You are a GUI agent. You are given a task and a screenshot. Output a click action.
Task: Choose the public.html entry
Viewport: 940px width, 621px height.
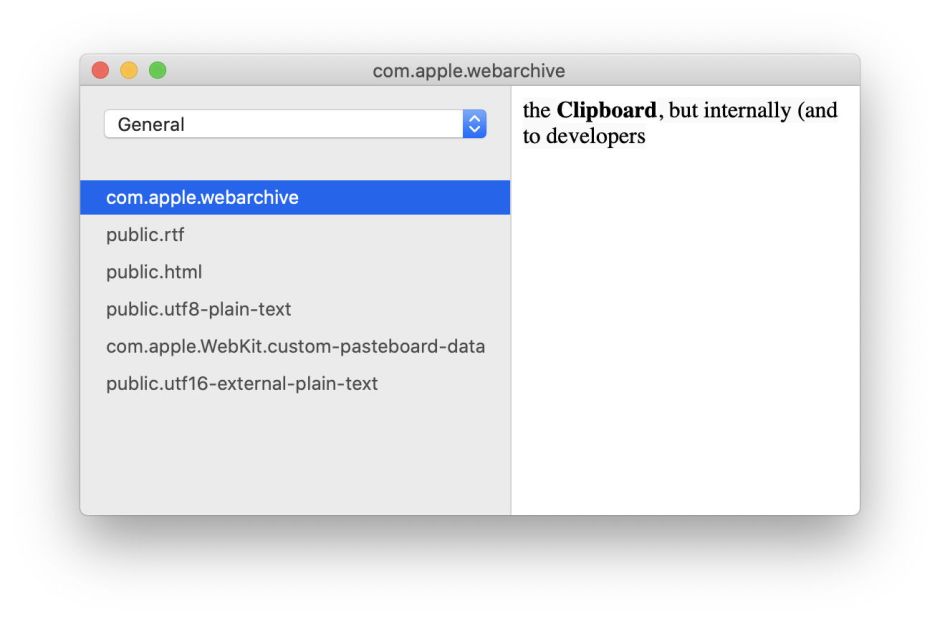tap(154, 272)
